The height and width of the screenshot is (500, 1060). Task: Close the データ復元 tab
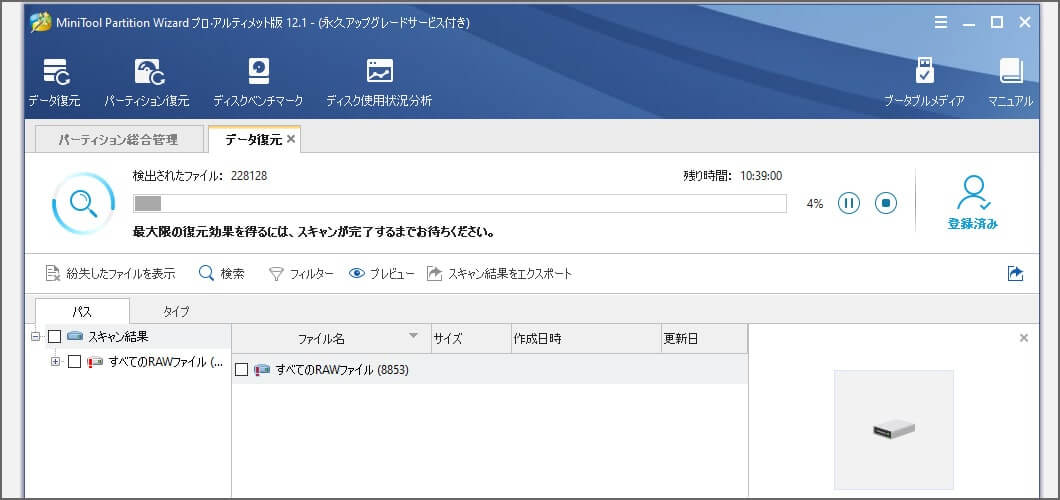[x=291, y=139]
